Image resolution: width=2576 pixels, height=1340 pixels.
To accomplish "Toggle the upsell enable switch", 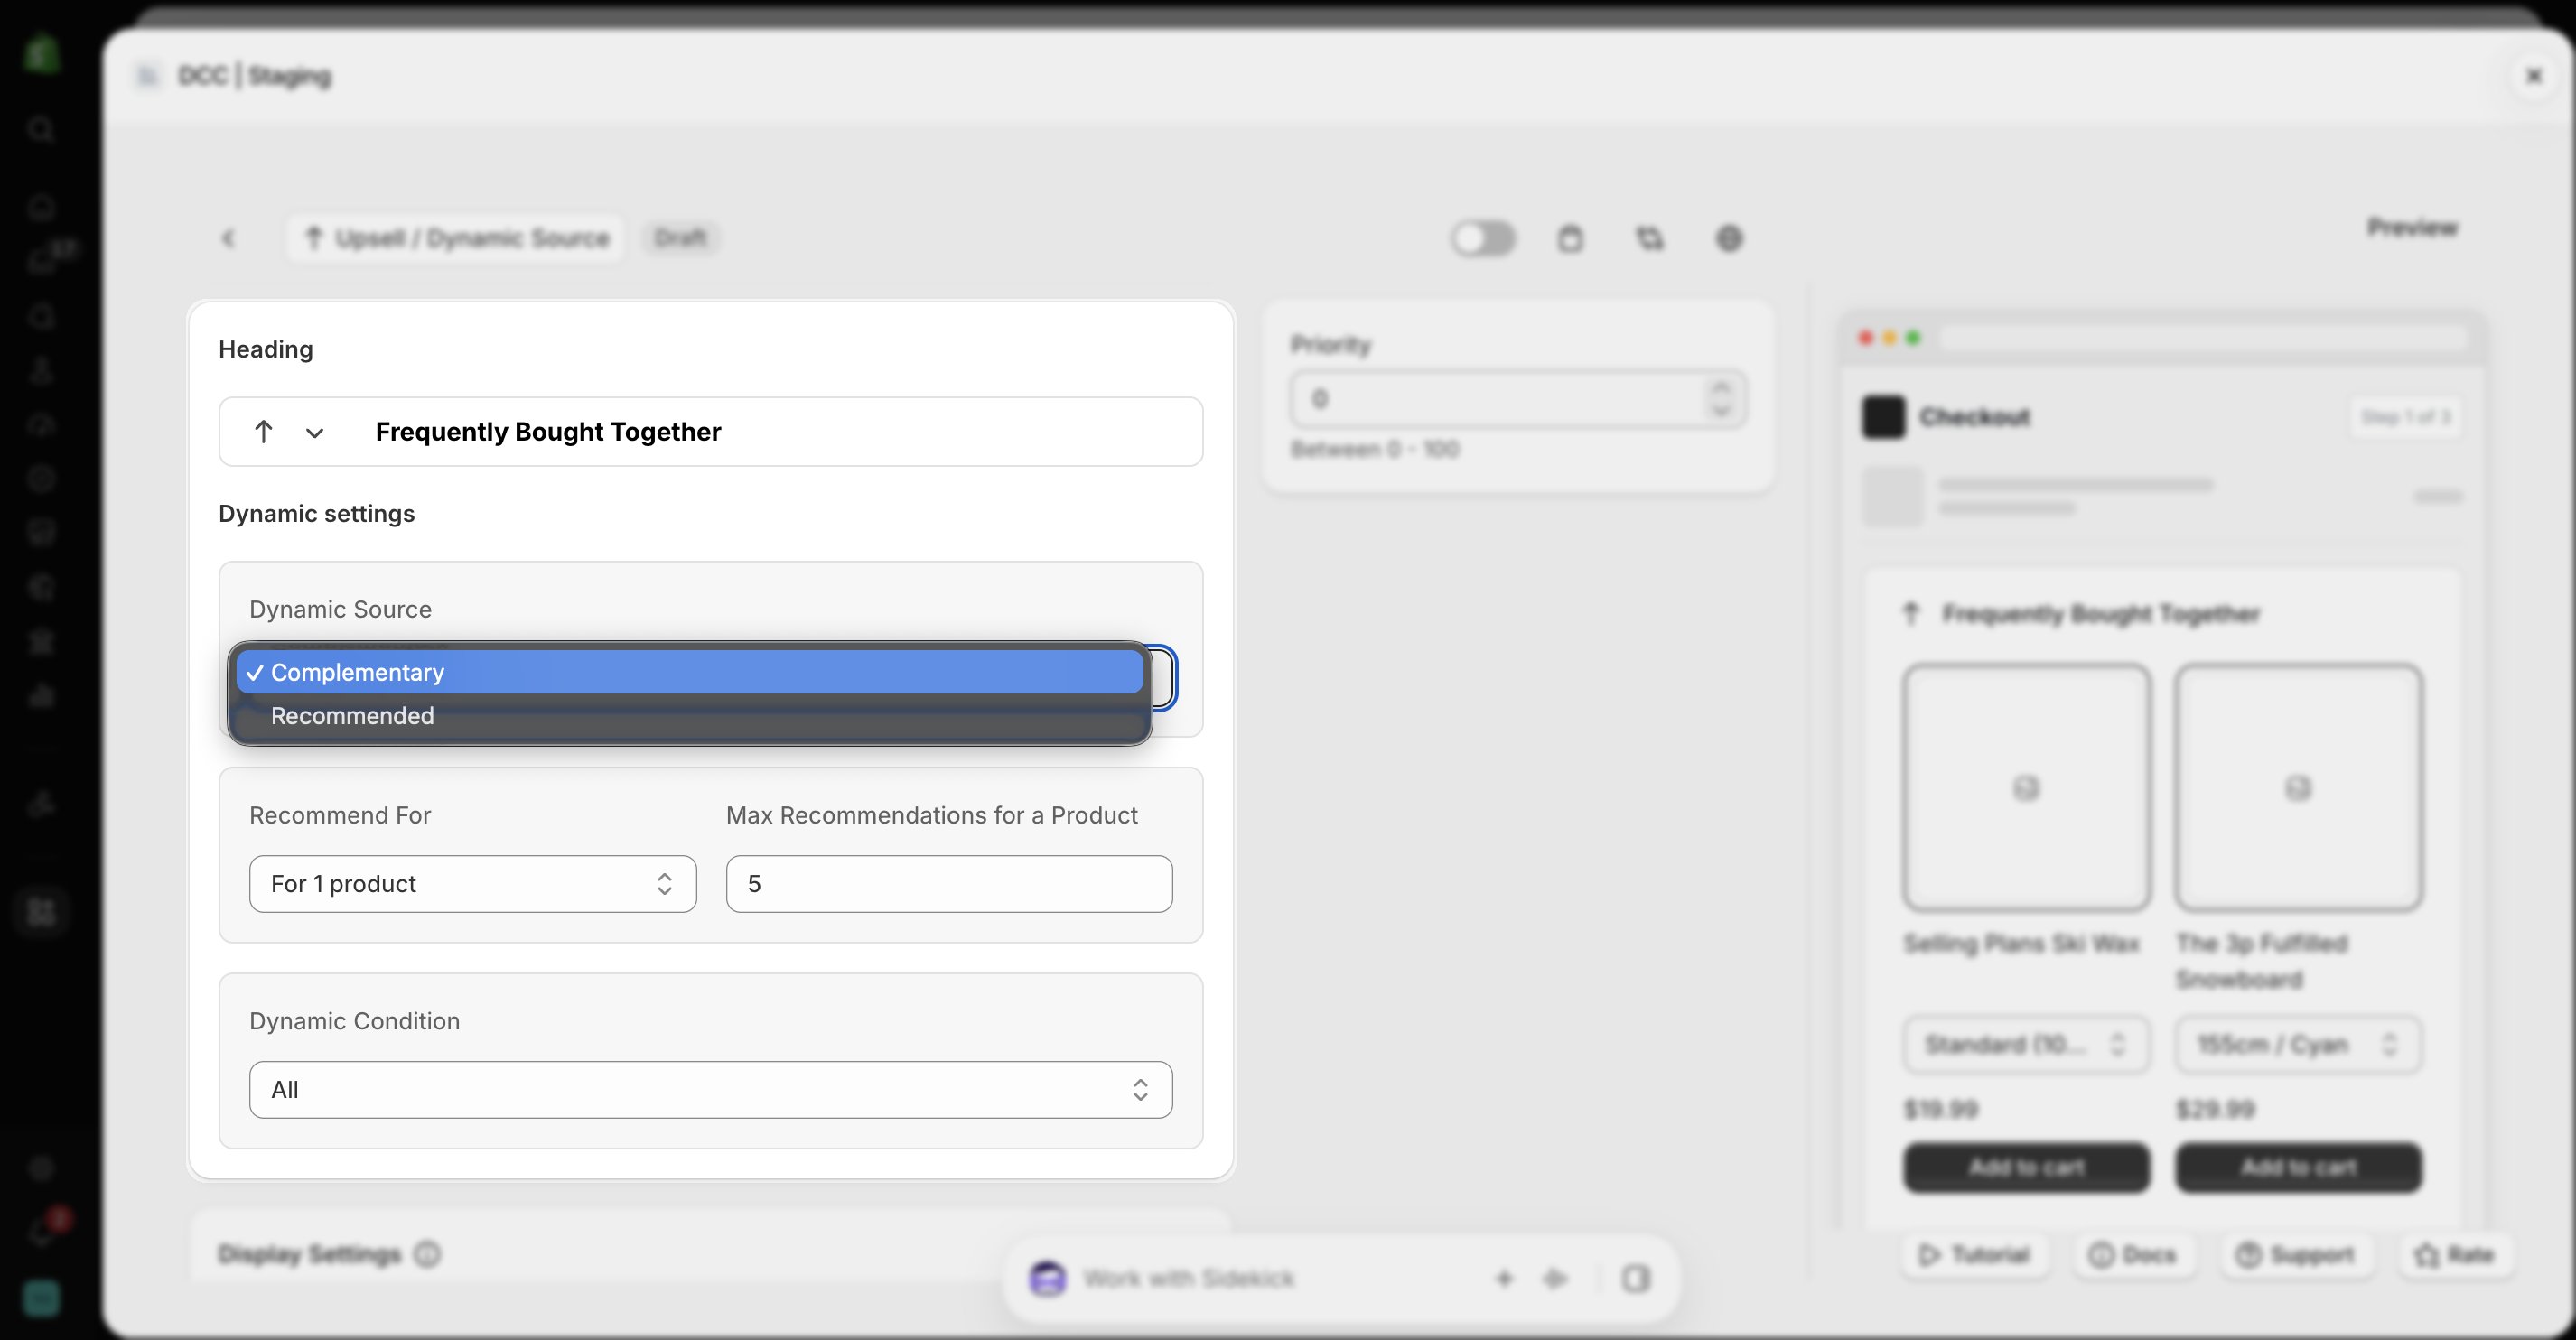I will pyautogui.click(x=1484, y=239).
